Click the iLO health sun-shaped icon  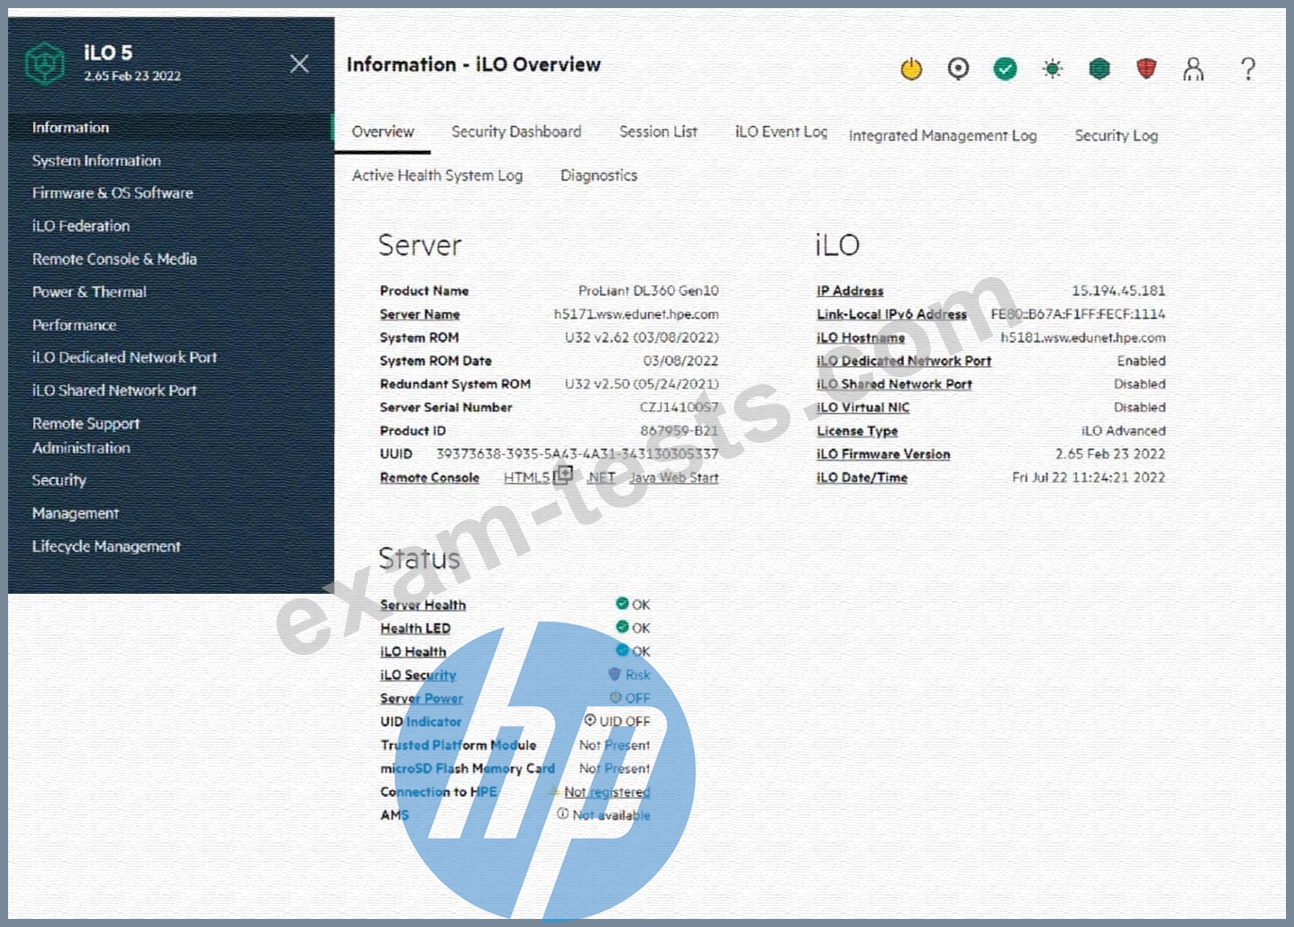(1052, 68)
